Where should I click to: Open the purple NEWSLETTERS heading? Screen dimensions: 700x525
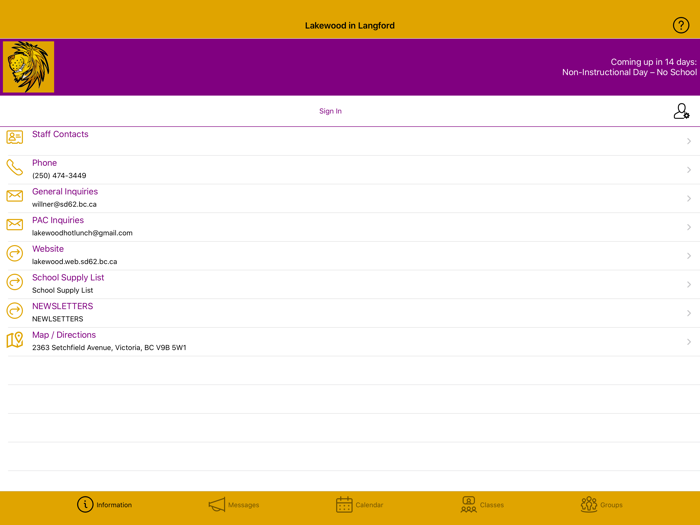pos(62,306)
